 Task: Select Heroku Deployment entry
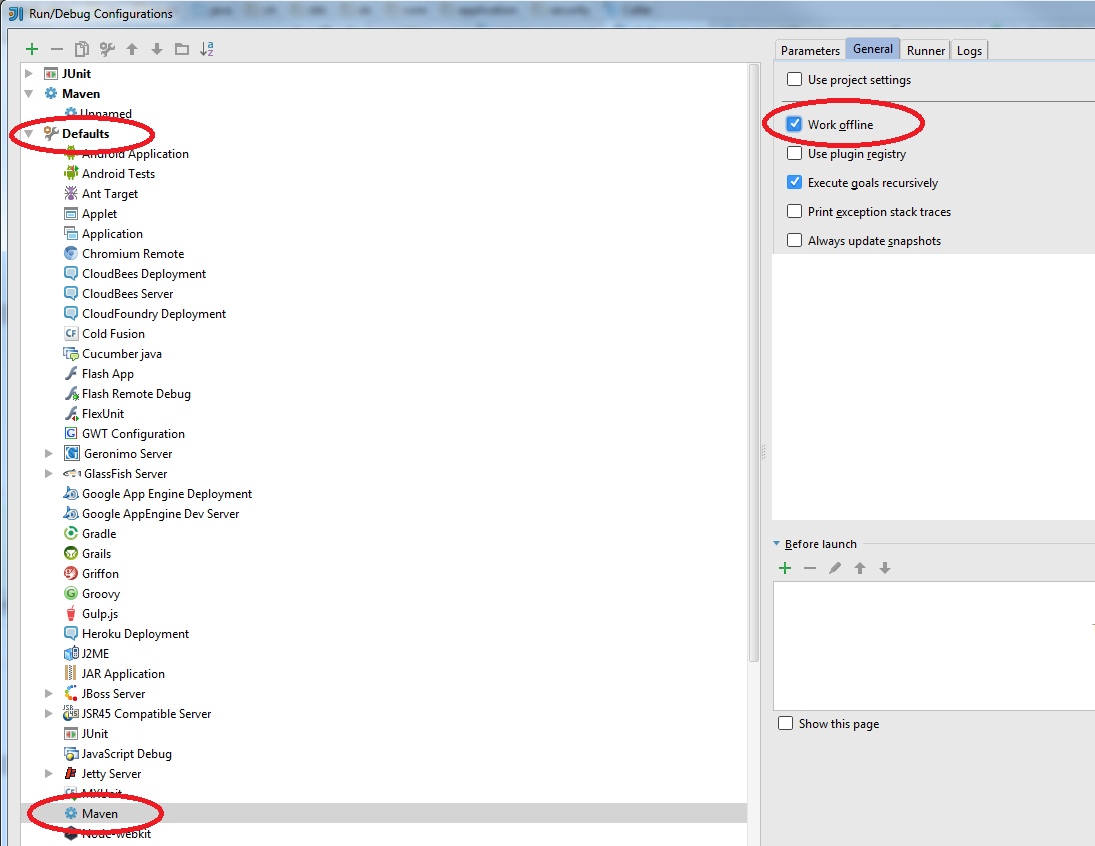pos(135,634)
